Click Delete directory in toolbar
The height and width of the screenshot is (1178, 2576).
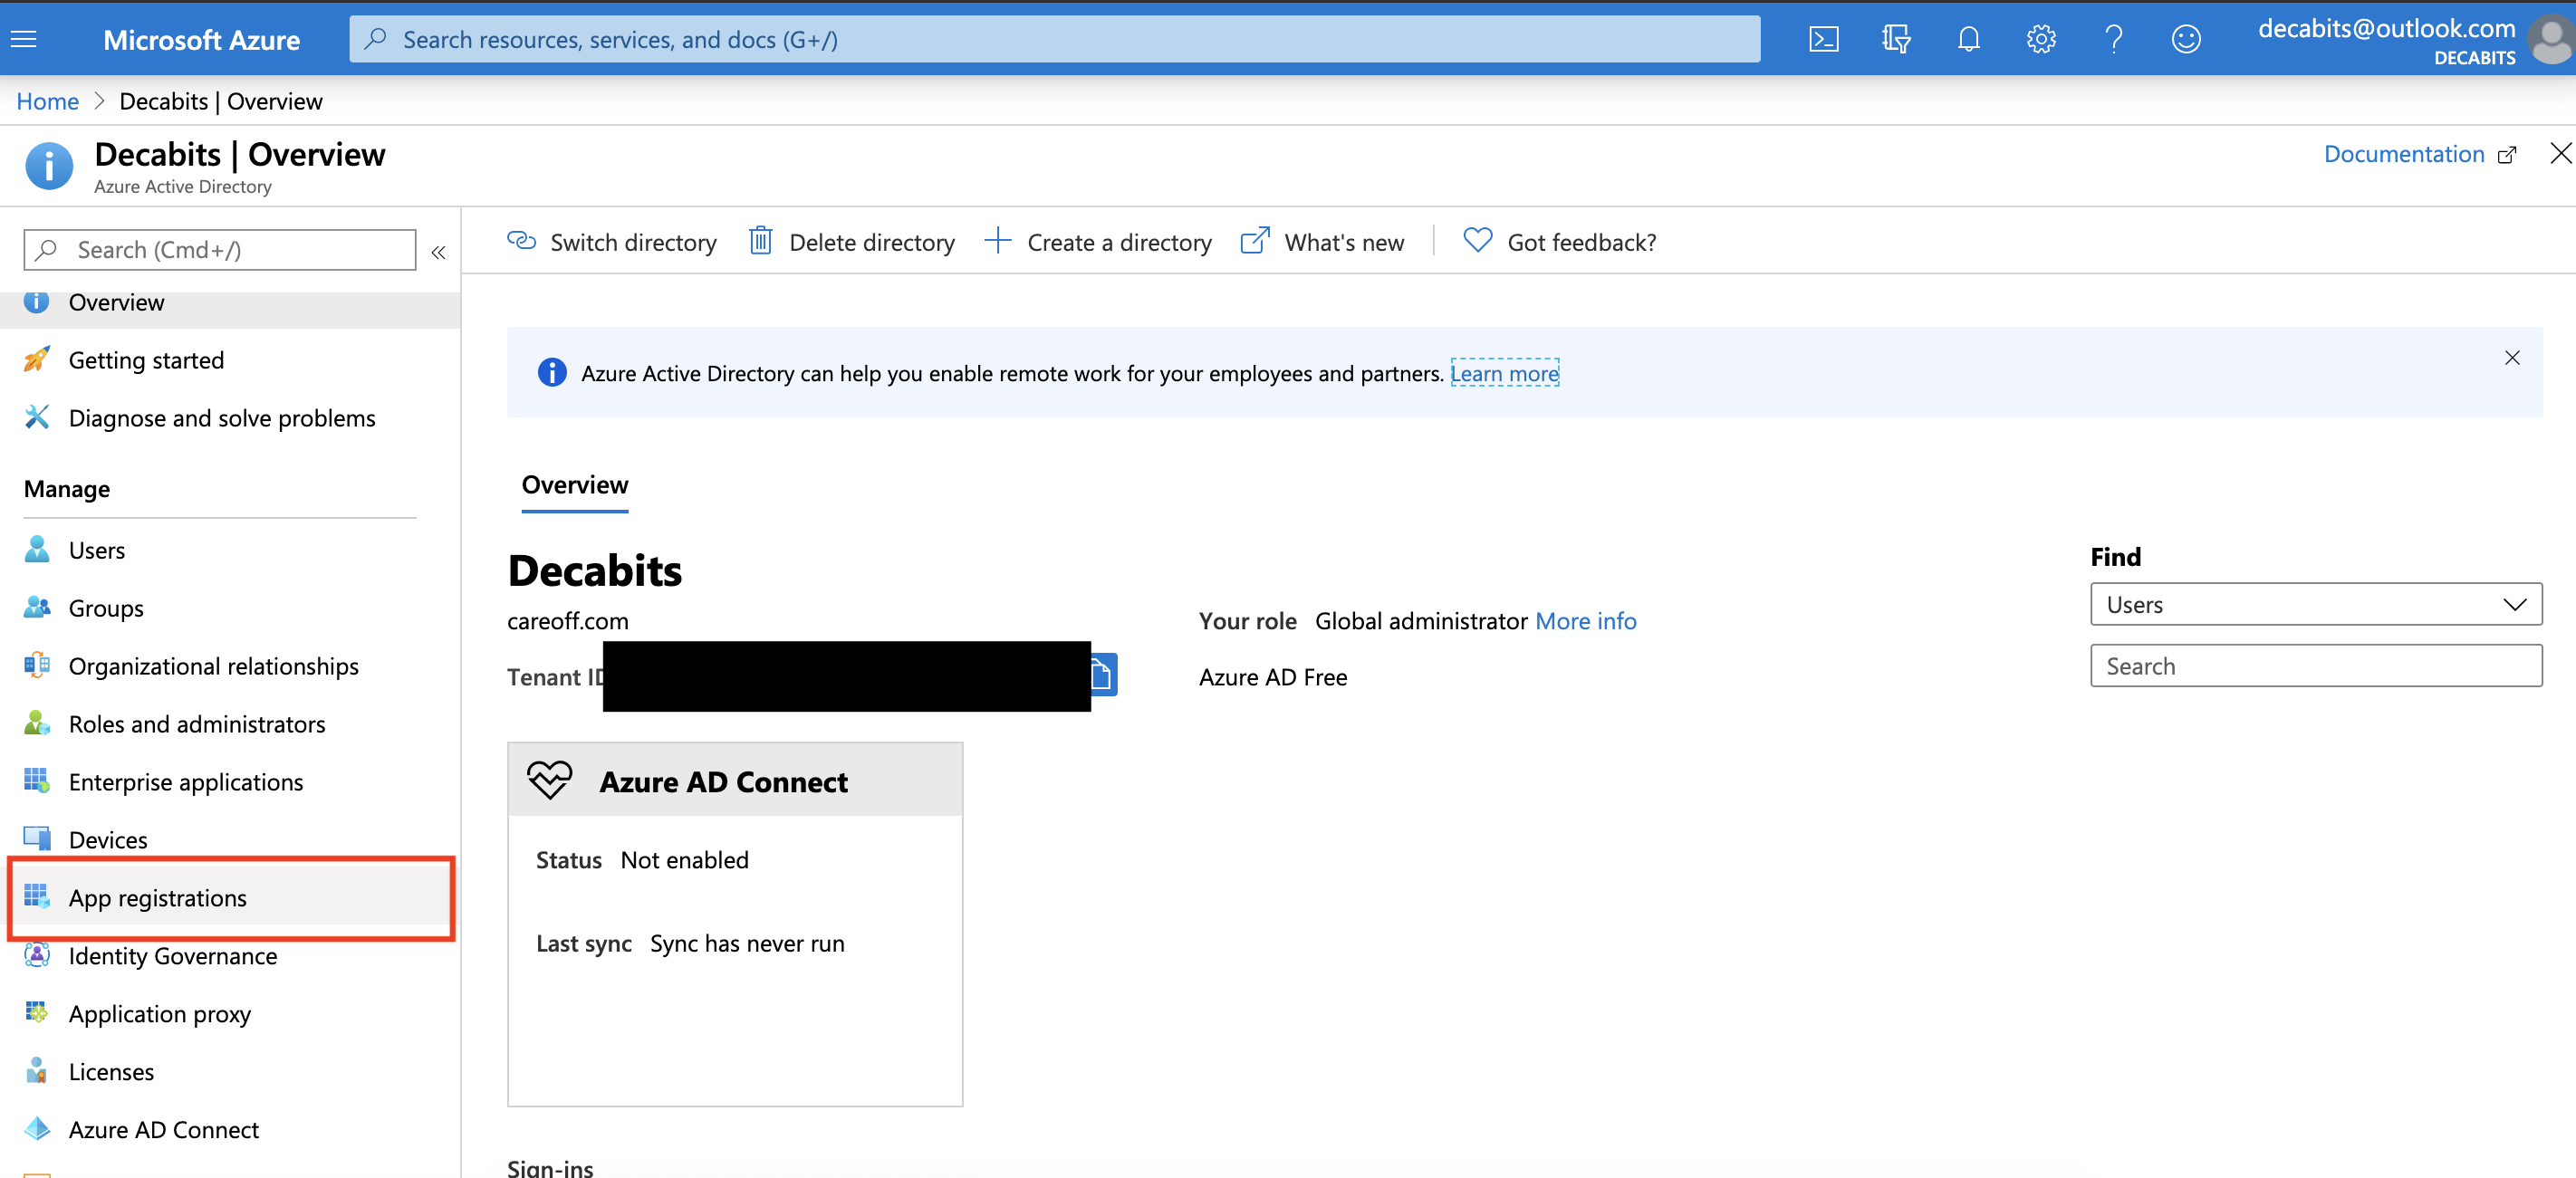pyautogui.click(x=852, y=242)
